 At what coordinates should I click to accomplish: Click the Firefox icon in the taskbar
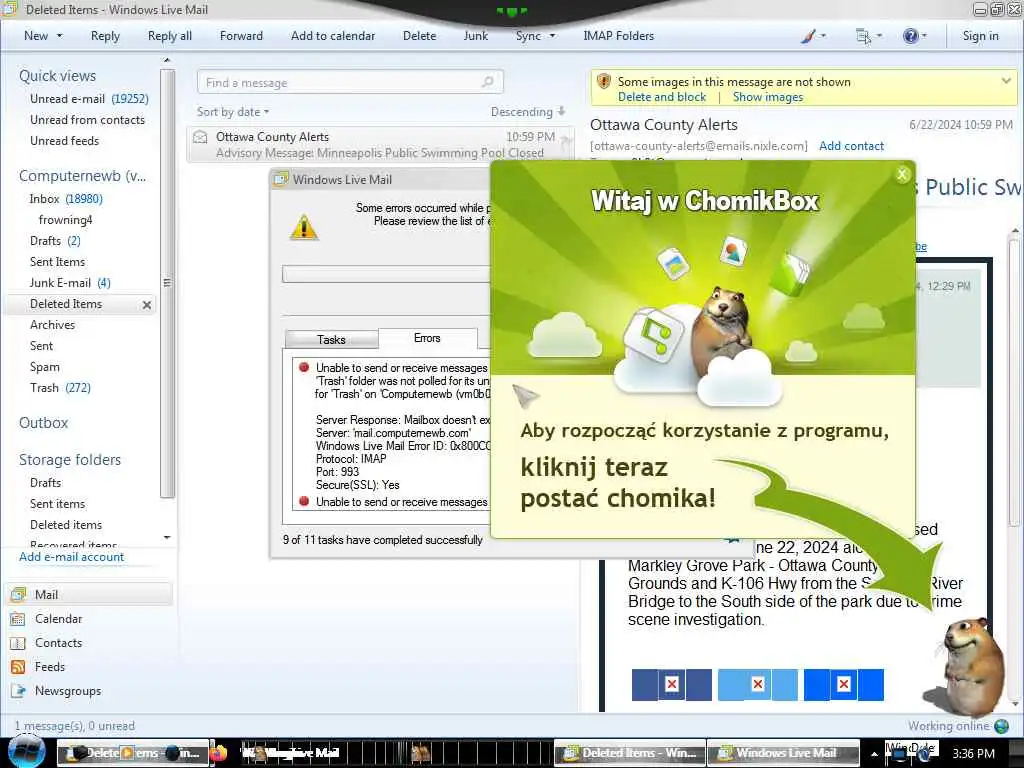219,753
